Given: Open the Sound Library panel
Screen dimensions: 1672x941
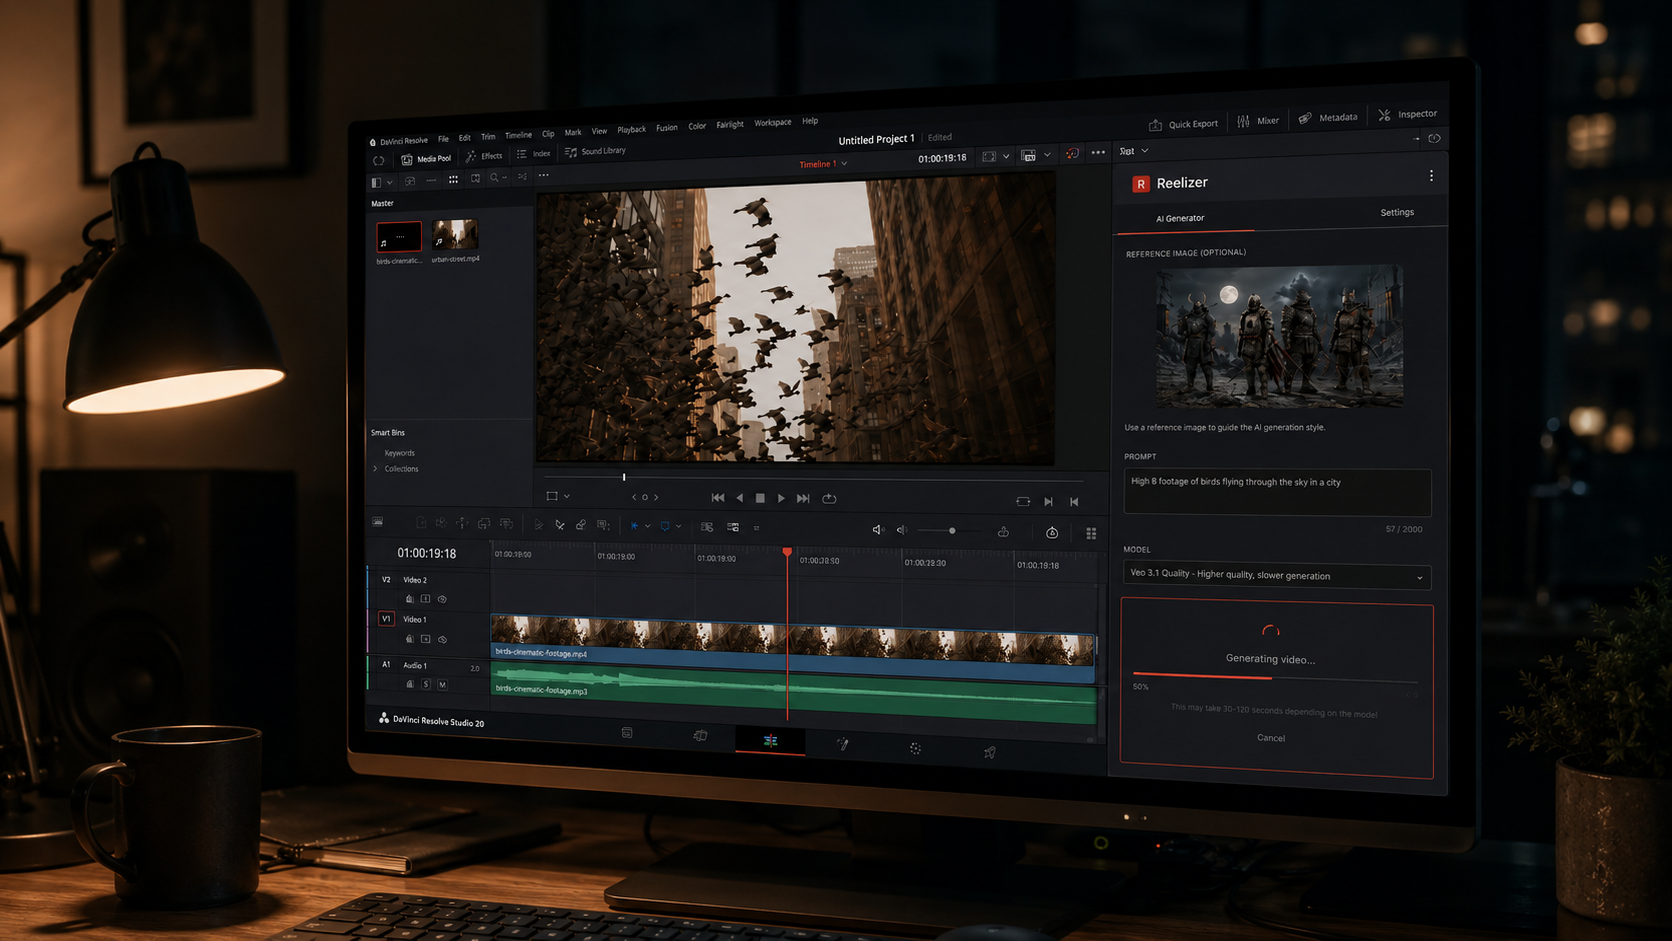Looking at the screenshot, I should click(596, 151).
